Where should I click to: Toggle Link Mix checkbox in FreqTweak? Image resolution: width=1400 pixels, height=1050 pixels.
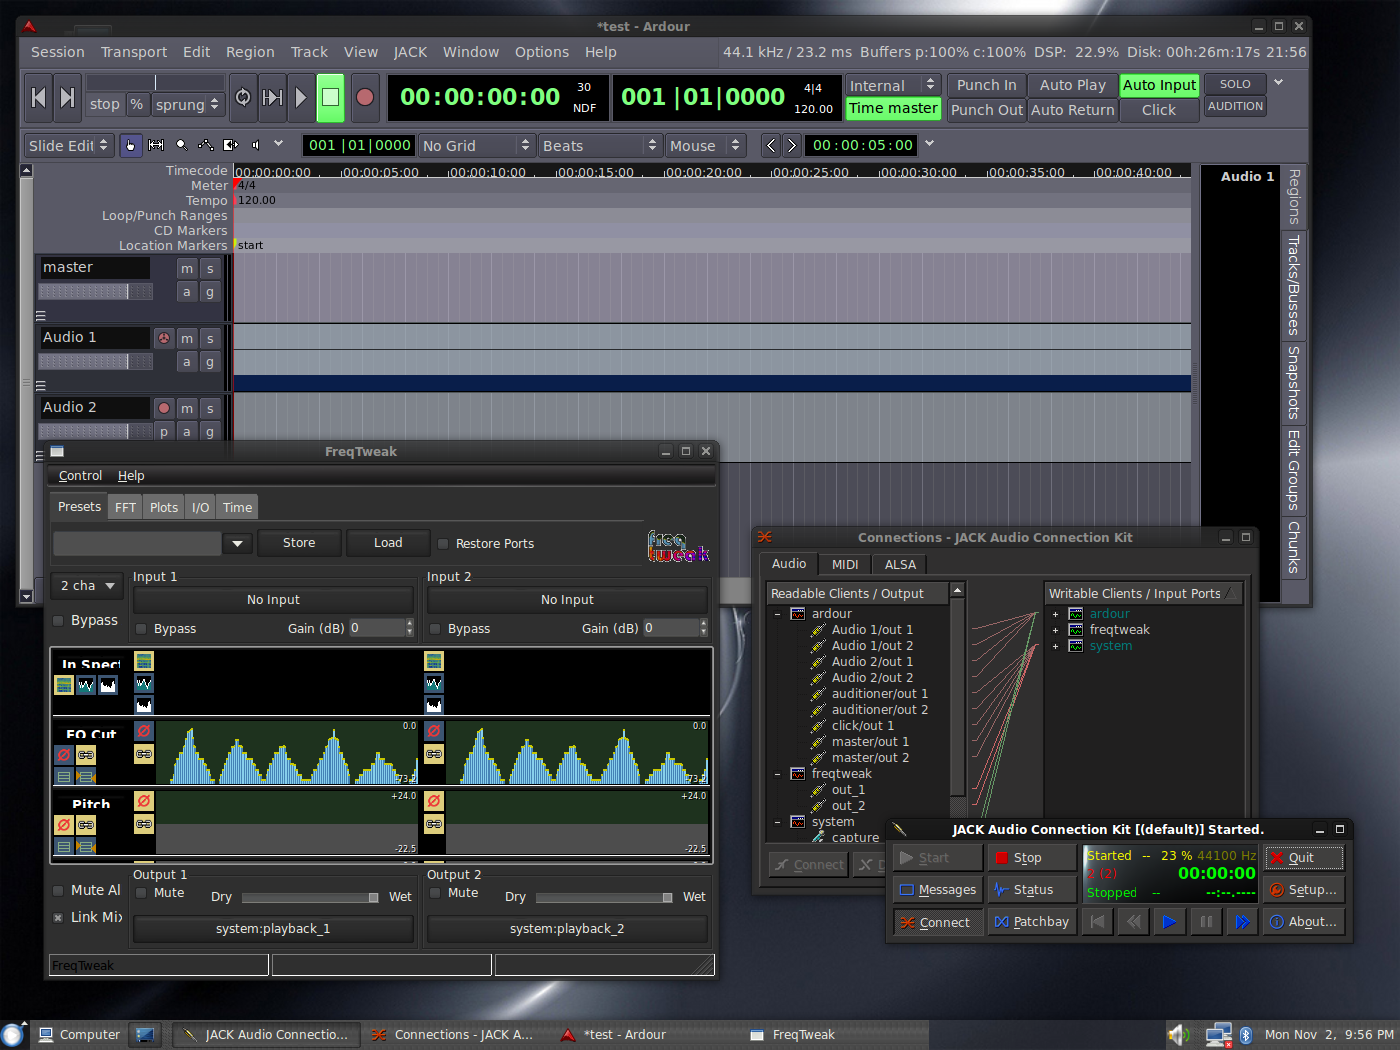(58, 917)
